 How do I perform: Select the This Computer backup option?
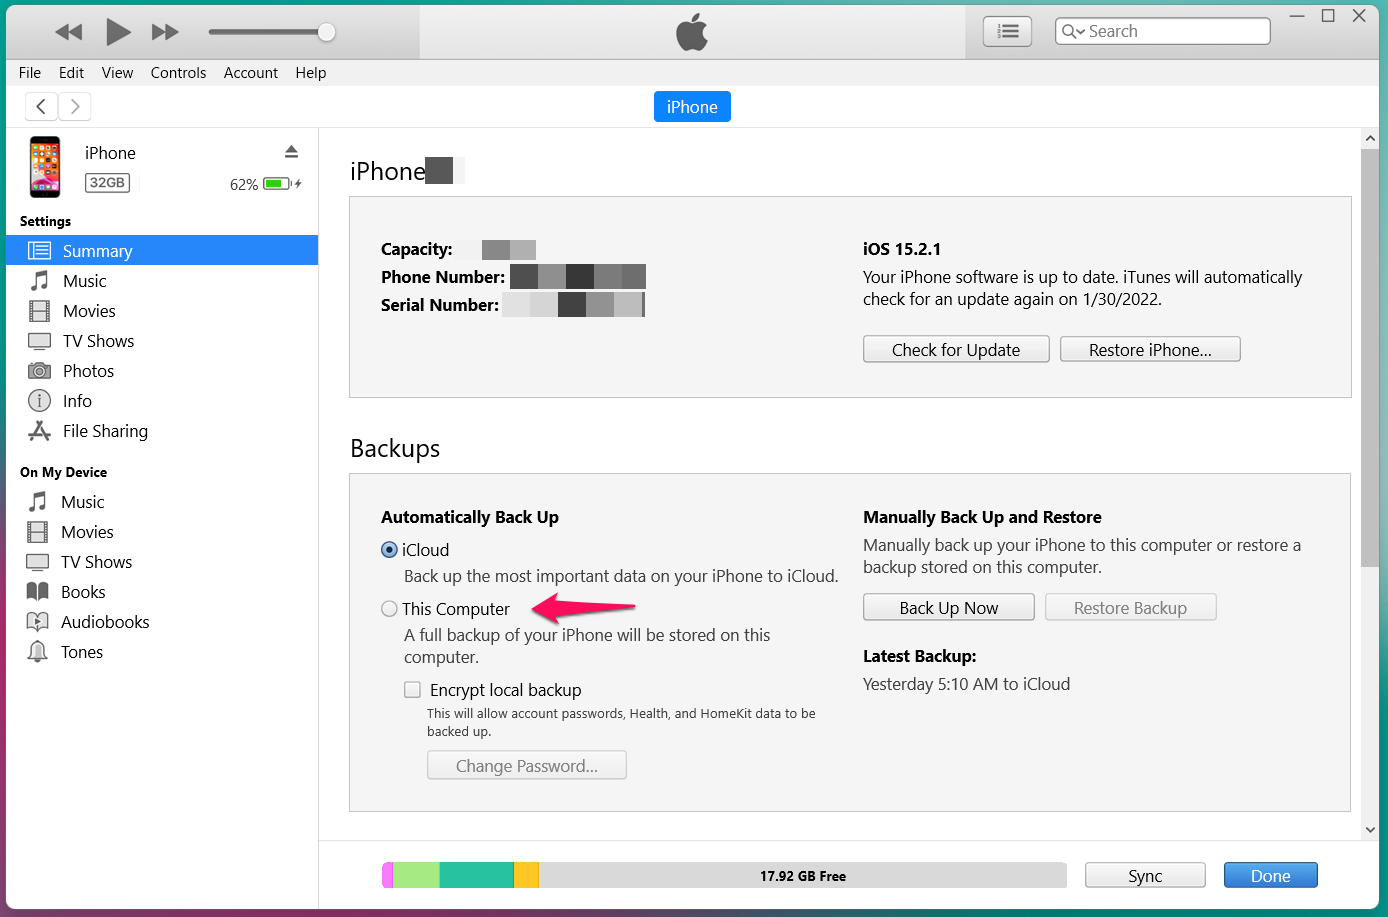tap(390, 609)
